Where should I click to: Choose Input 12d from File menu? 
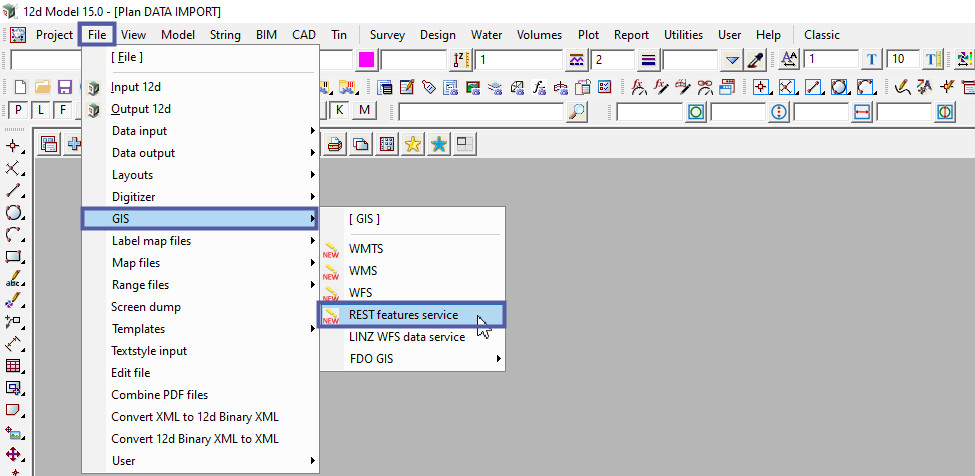point(200,87)
